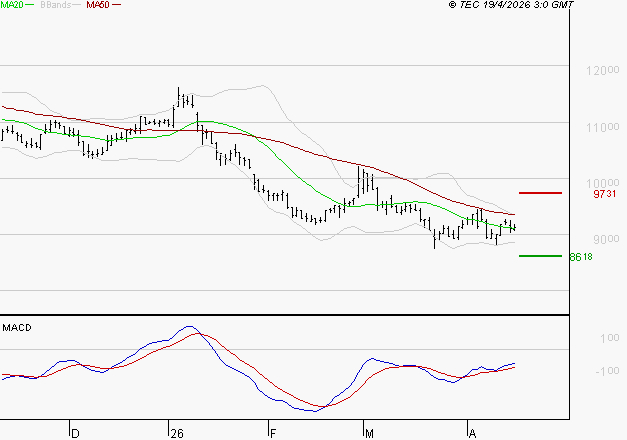Click the 9000 price axis label
The image size is (627, 440).
click(606, 240)
